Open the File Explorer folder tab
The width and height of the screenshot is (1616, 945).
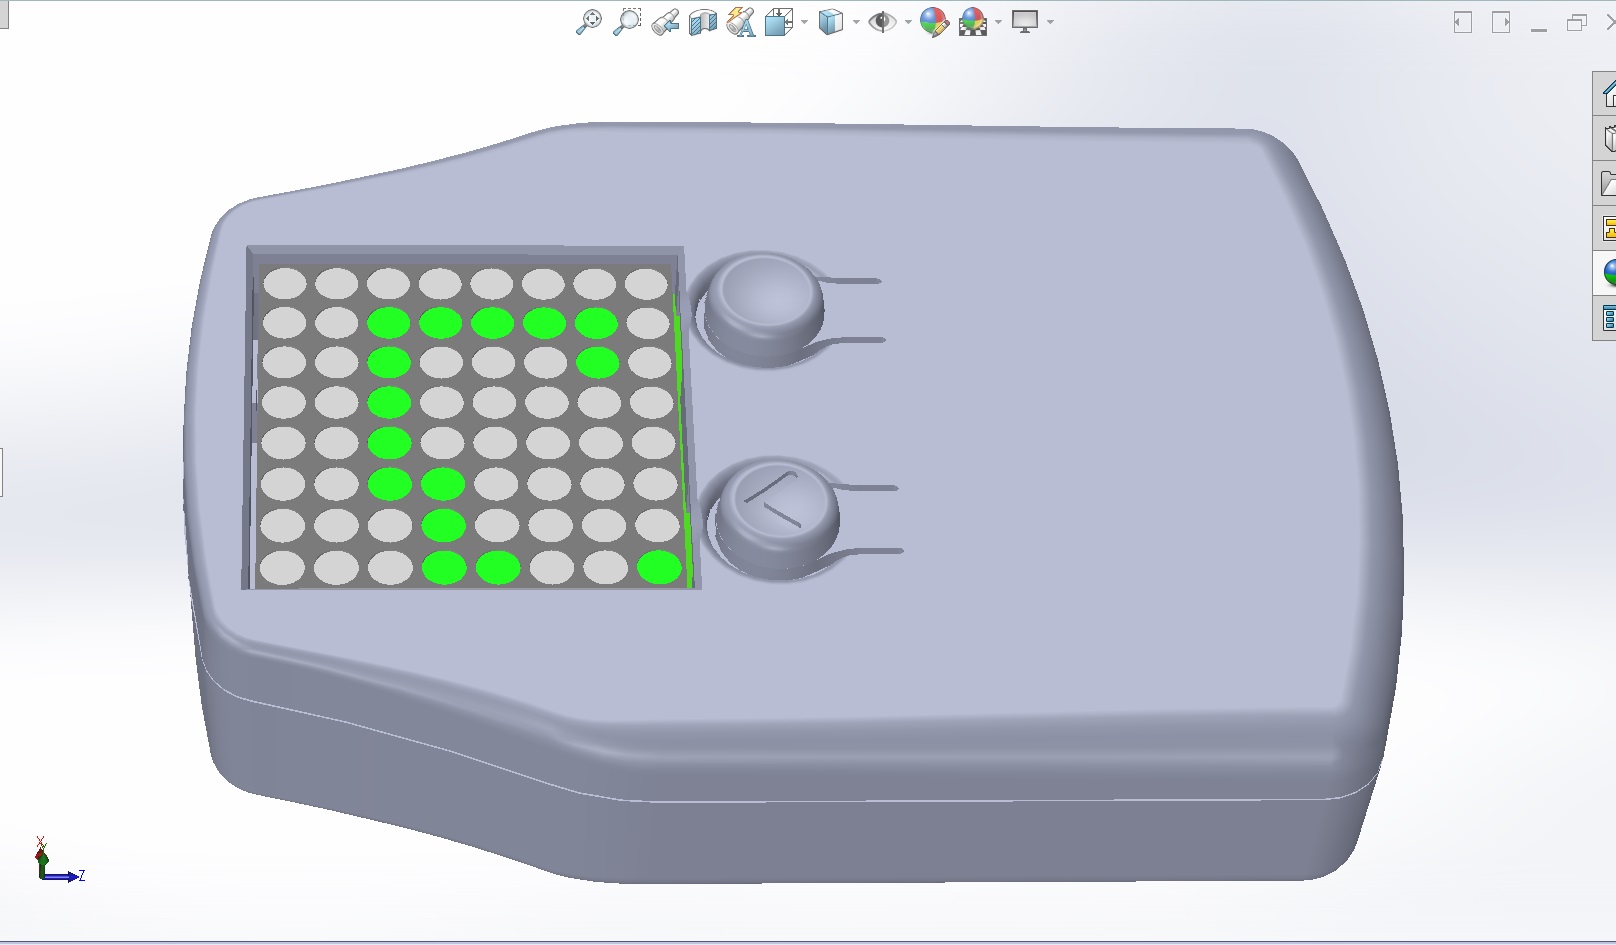click(x=1607, y=183)
